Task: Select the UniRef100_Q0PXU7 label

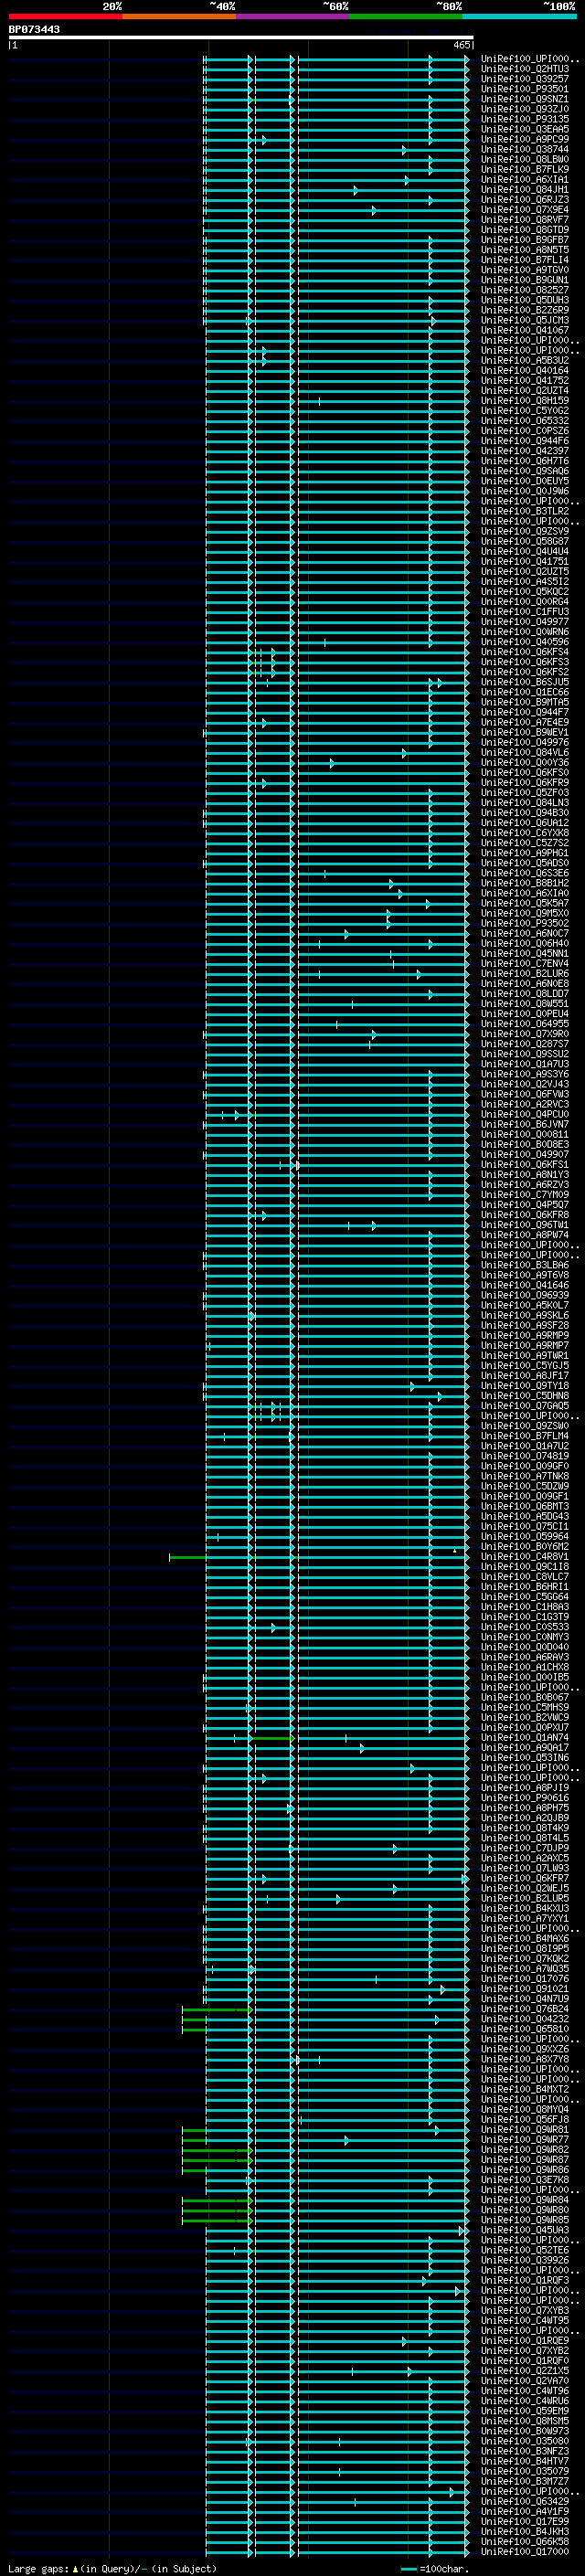Action: pos(525,1728)
